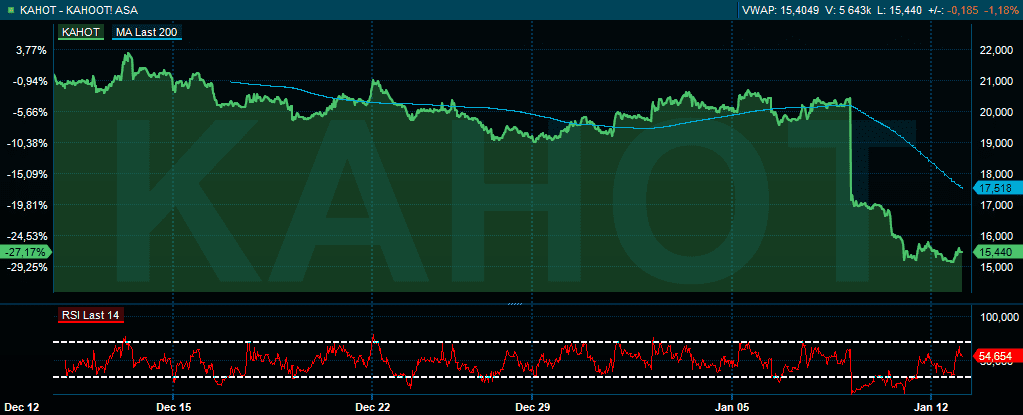Click the Jan 12 date label

[x=932, y=407]
